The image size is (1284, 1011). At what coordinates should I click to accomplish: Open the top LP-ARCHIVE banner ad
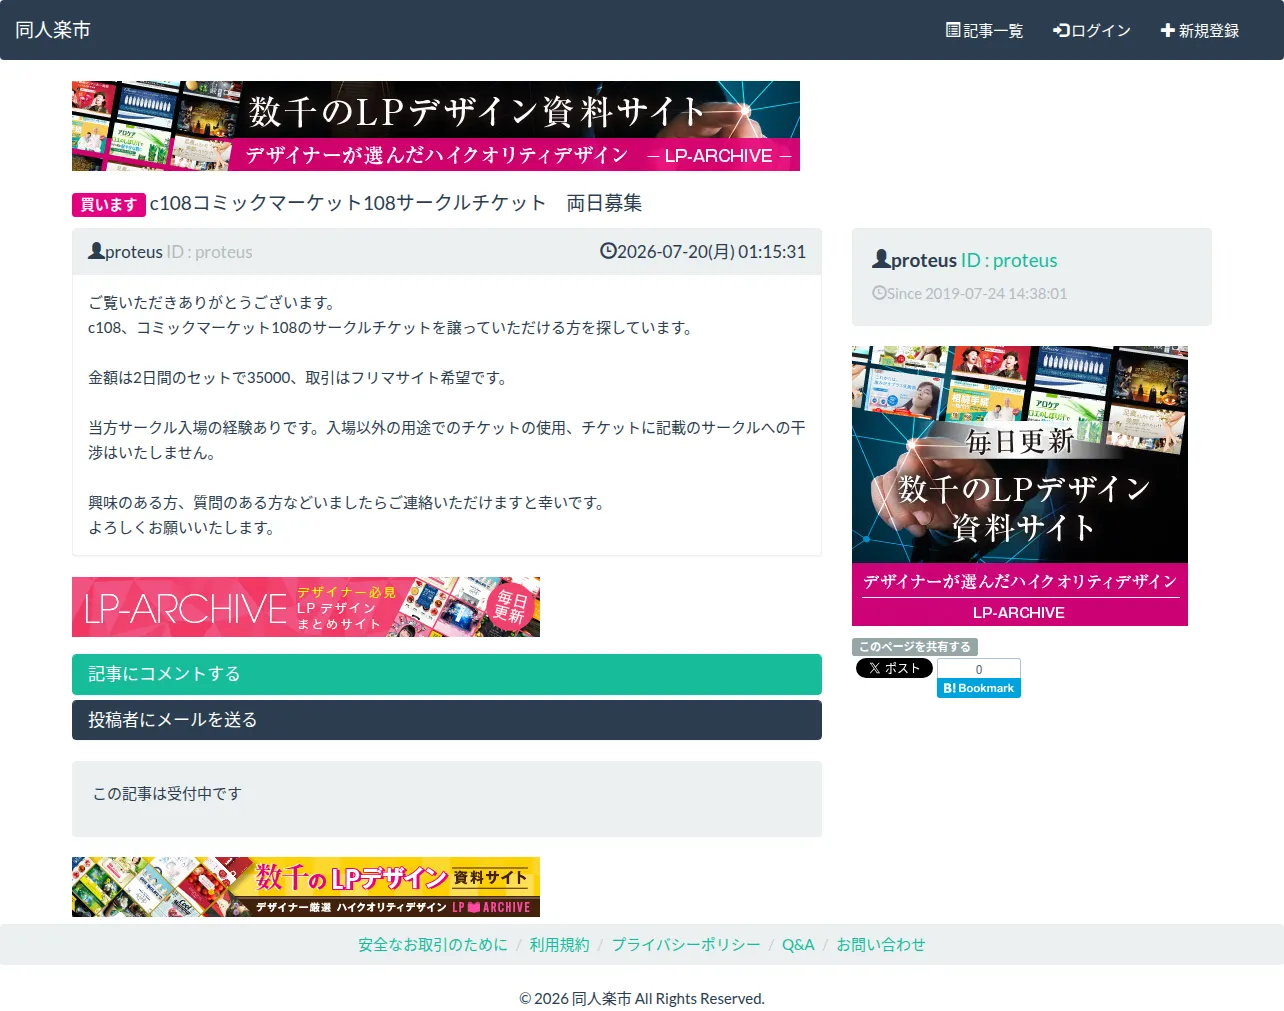pos(436,126)
